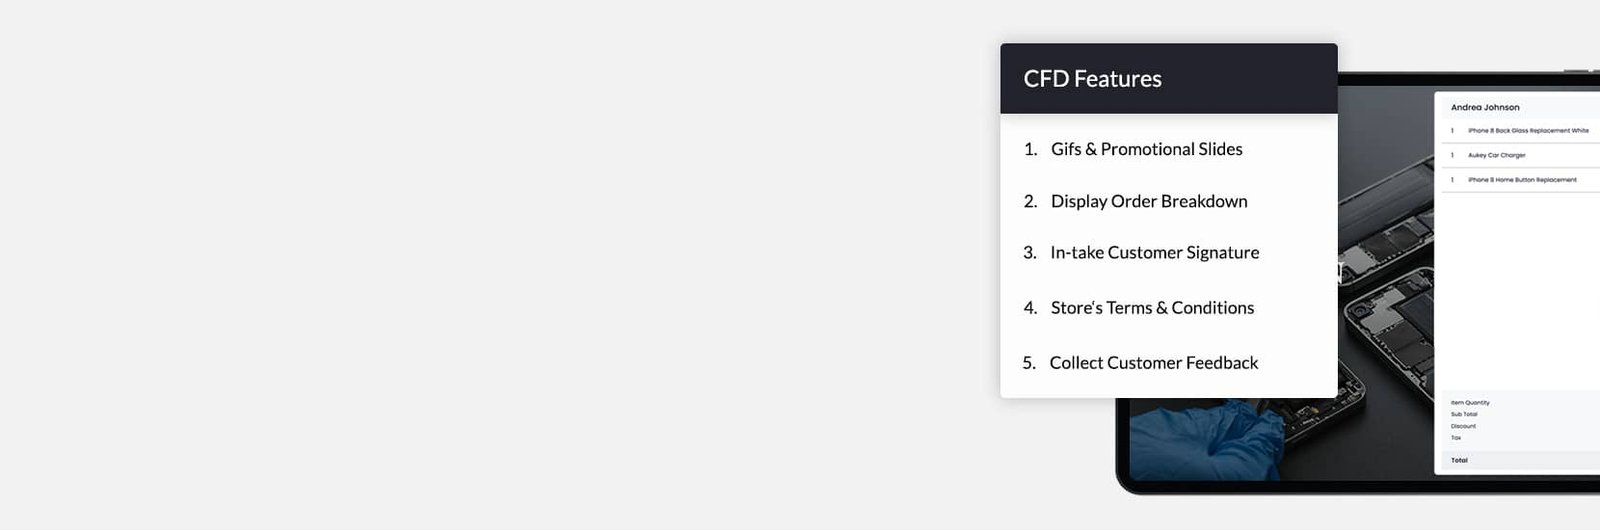
Task: Click the Andrea Johnson customer name
Action: 1485,107
